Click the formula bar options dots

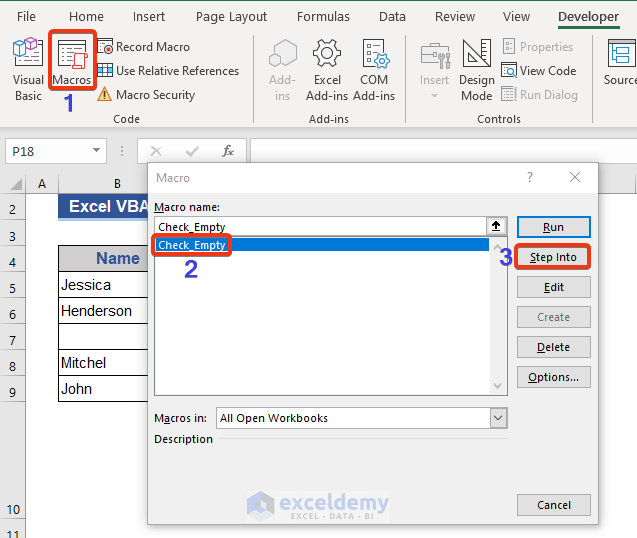point(122,151)
